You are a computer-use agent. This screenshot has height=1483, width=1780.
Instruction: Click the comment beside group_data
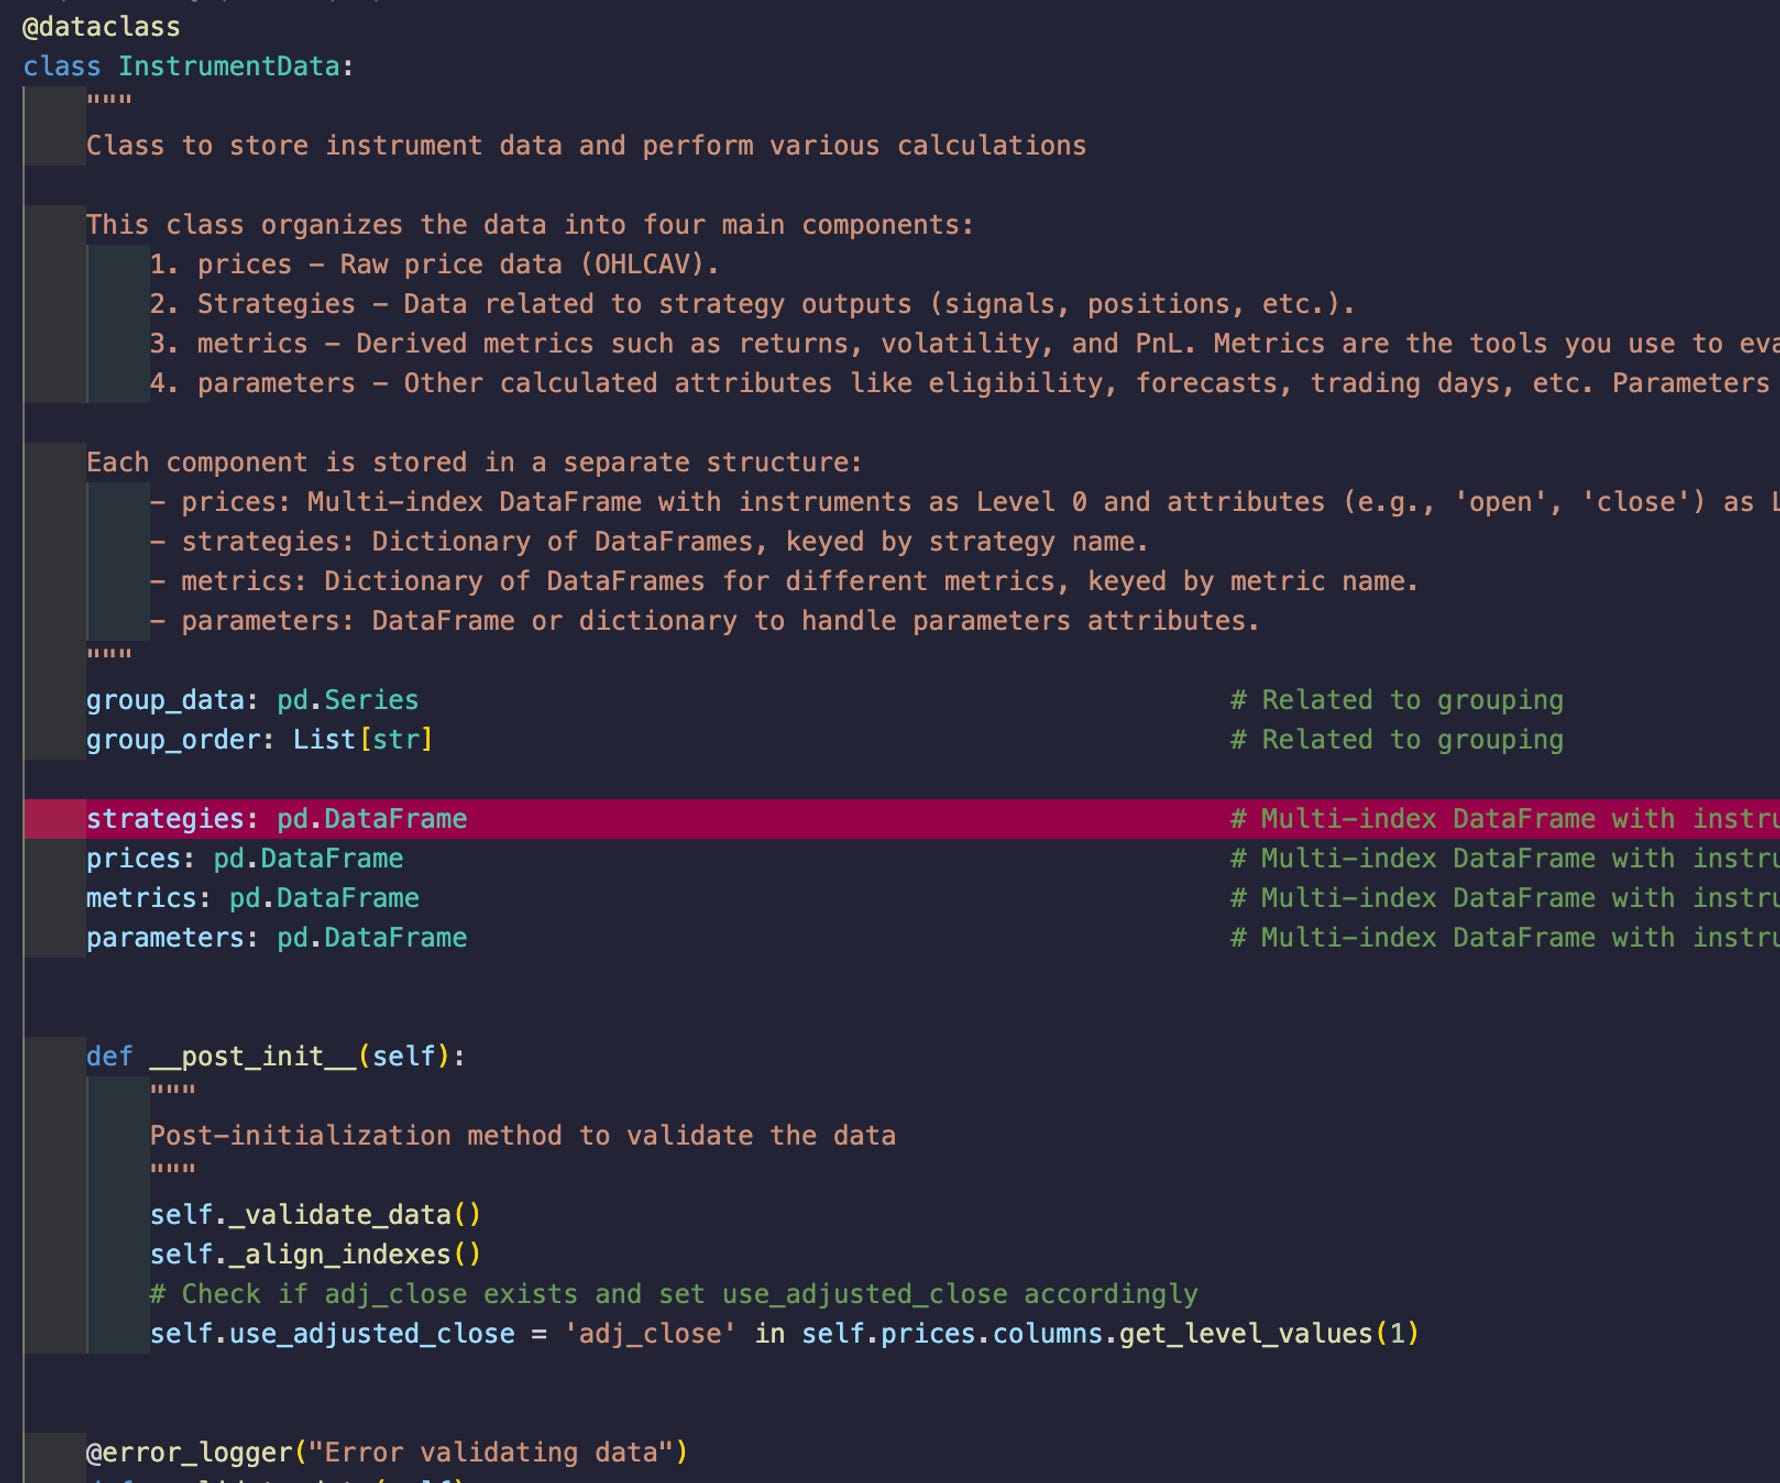pos(1397,700)
